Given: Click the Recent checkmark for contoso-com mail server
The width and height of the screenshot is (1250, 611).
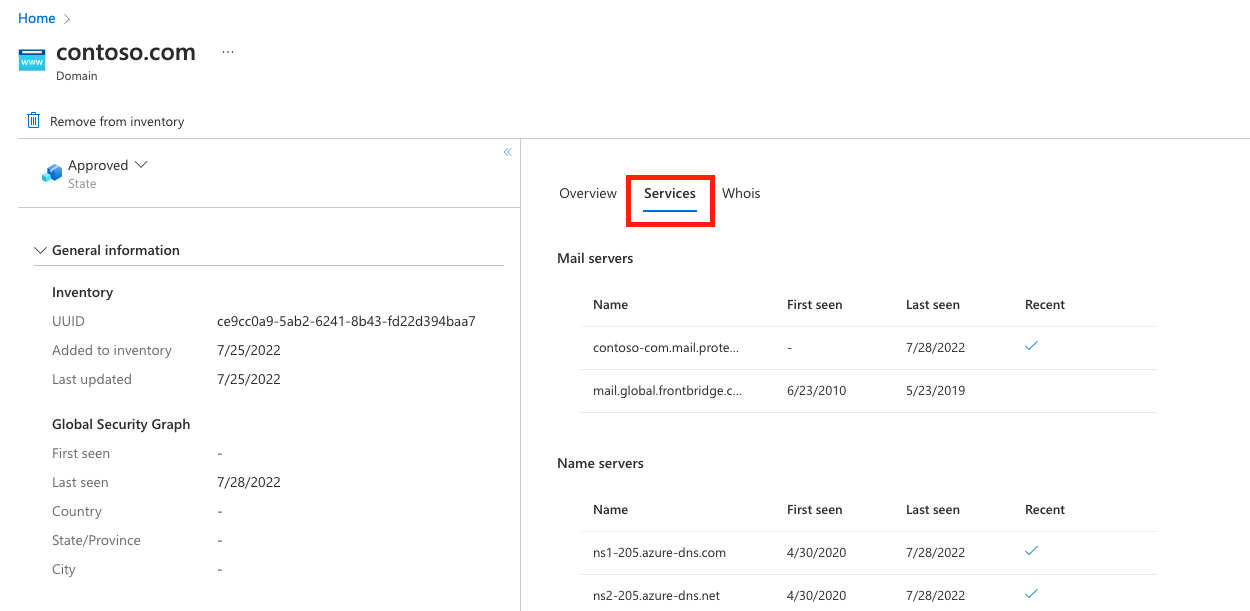Looking at the screenshot, I should click(1030, 345).
